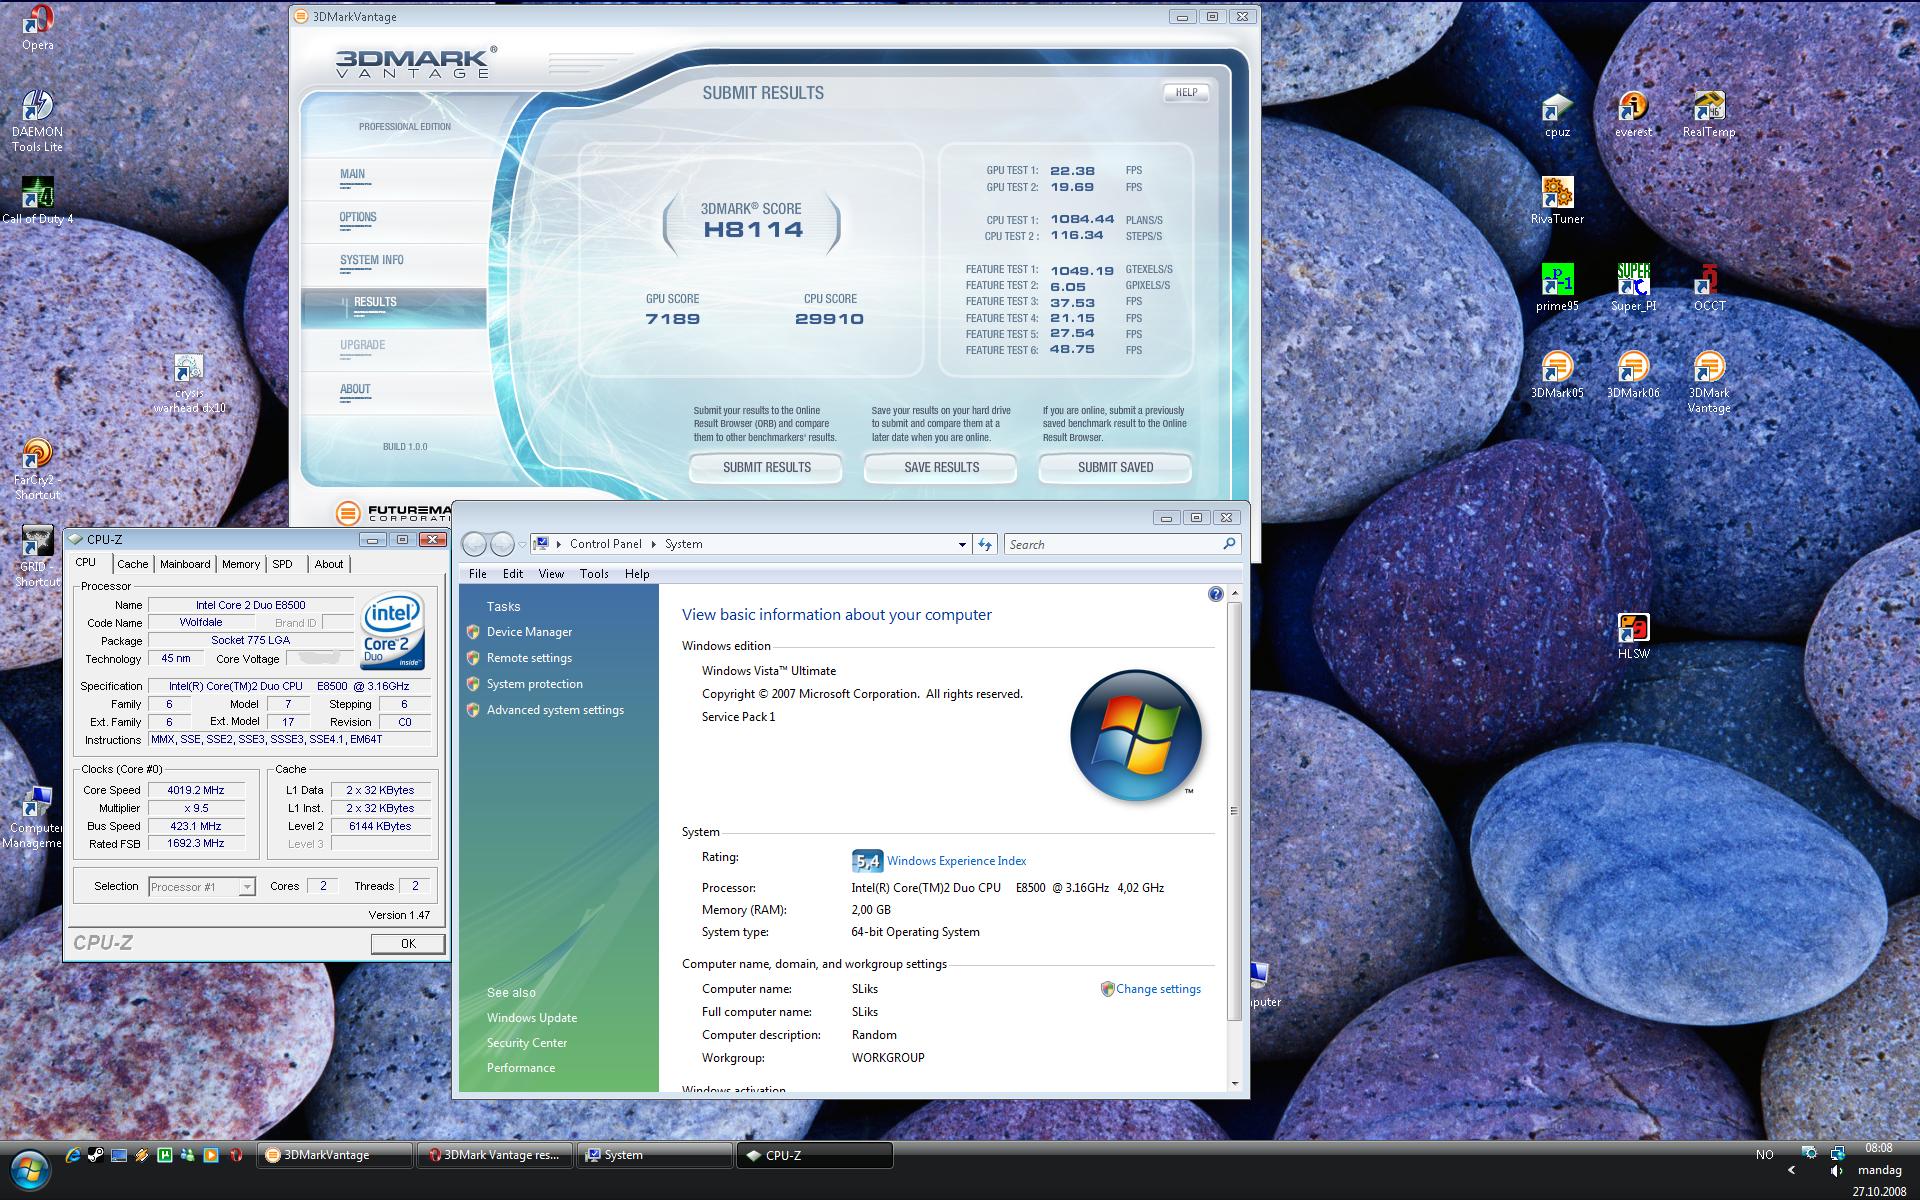This screenshot has height=1200, width=1920.
Task: Open Windows Update under See also
Action: [531, 1018]
